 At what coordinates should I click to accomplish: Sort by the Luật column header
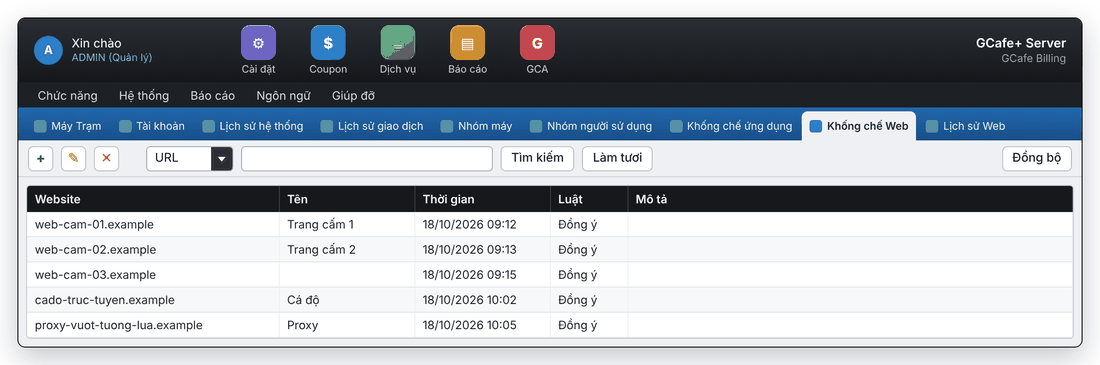(x=589, y=199)
